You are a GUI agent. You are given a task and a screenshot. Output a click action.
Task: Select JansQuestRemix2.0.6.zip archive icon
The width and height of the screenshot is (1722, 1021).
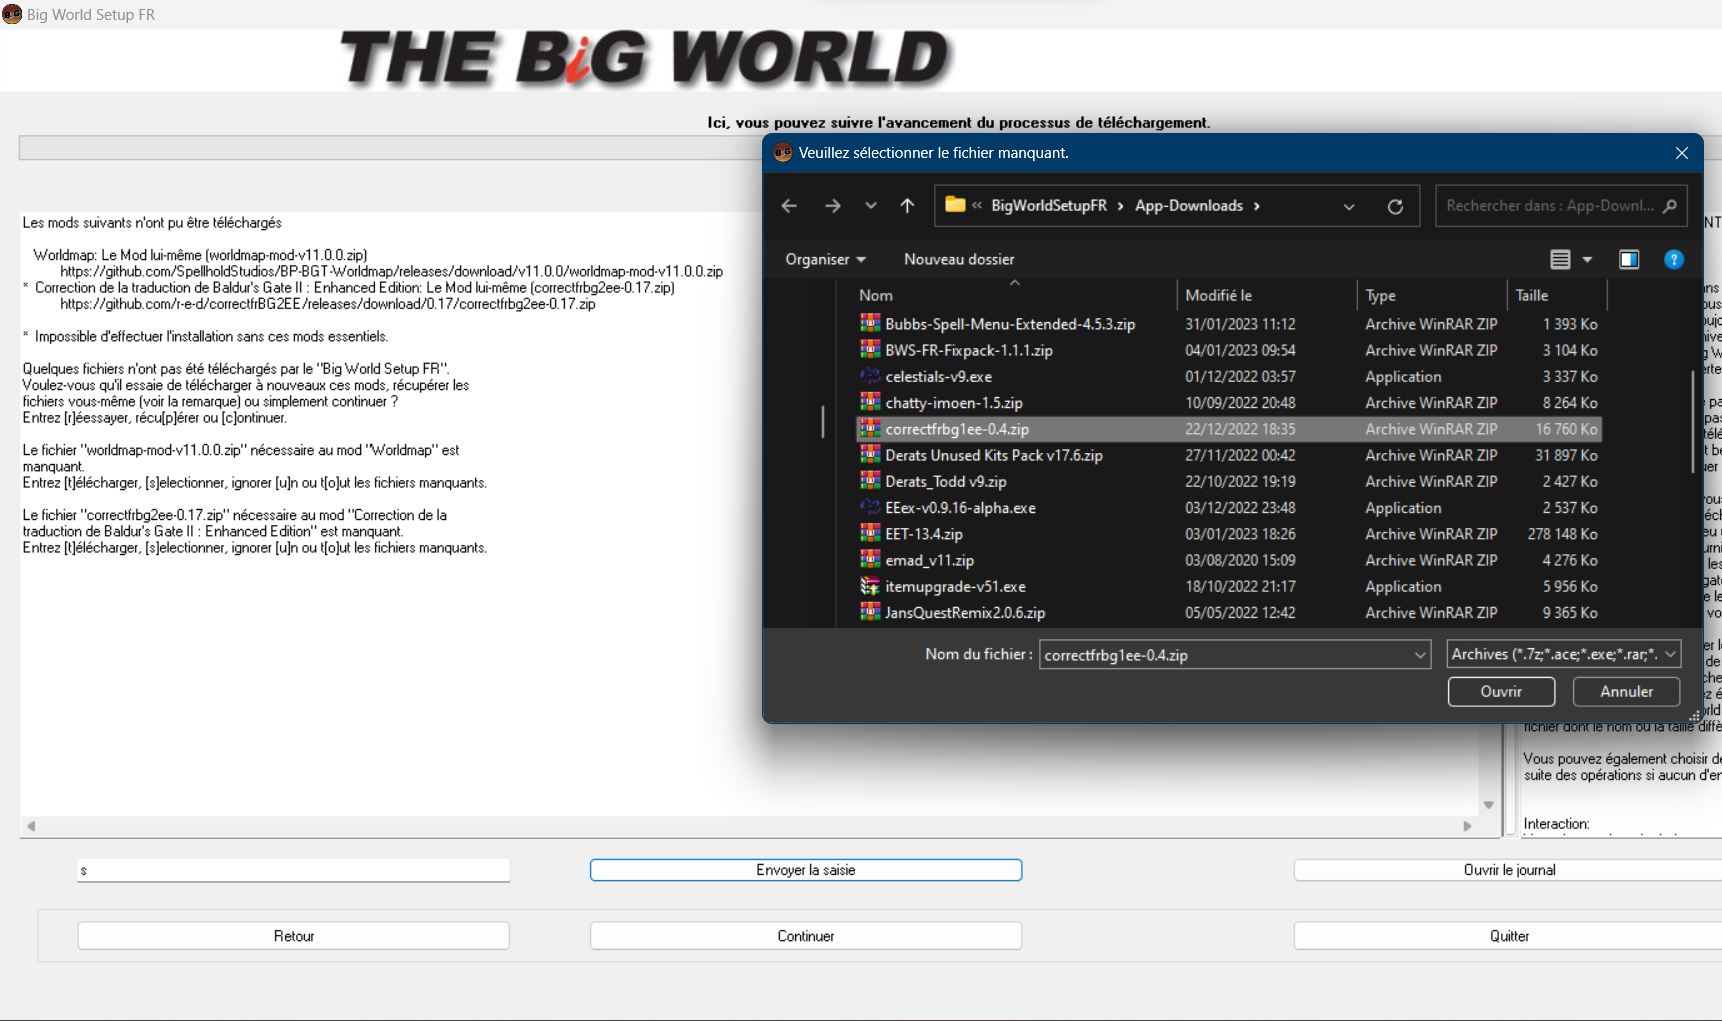870,612
